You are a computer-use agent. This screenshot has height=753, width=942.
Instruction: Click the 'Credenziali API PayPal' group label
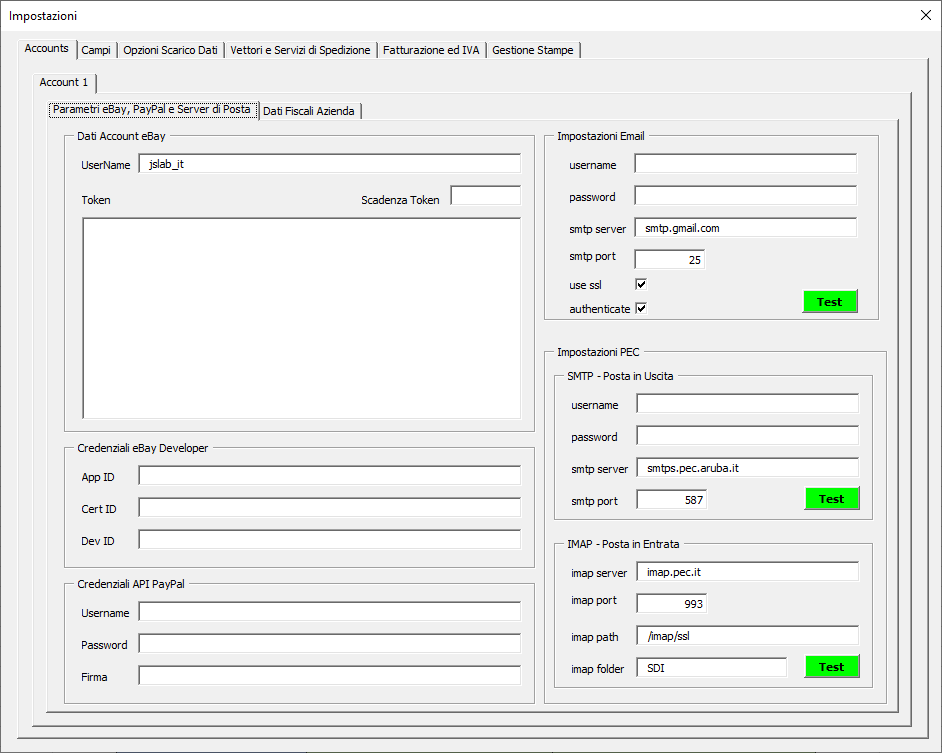pyautogui.click(x=131, y=584)
